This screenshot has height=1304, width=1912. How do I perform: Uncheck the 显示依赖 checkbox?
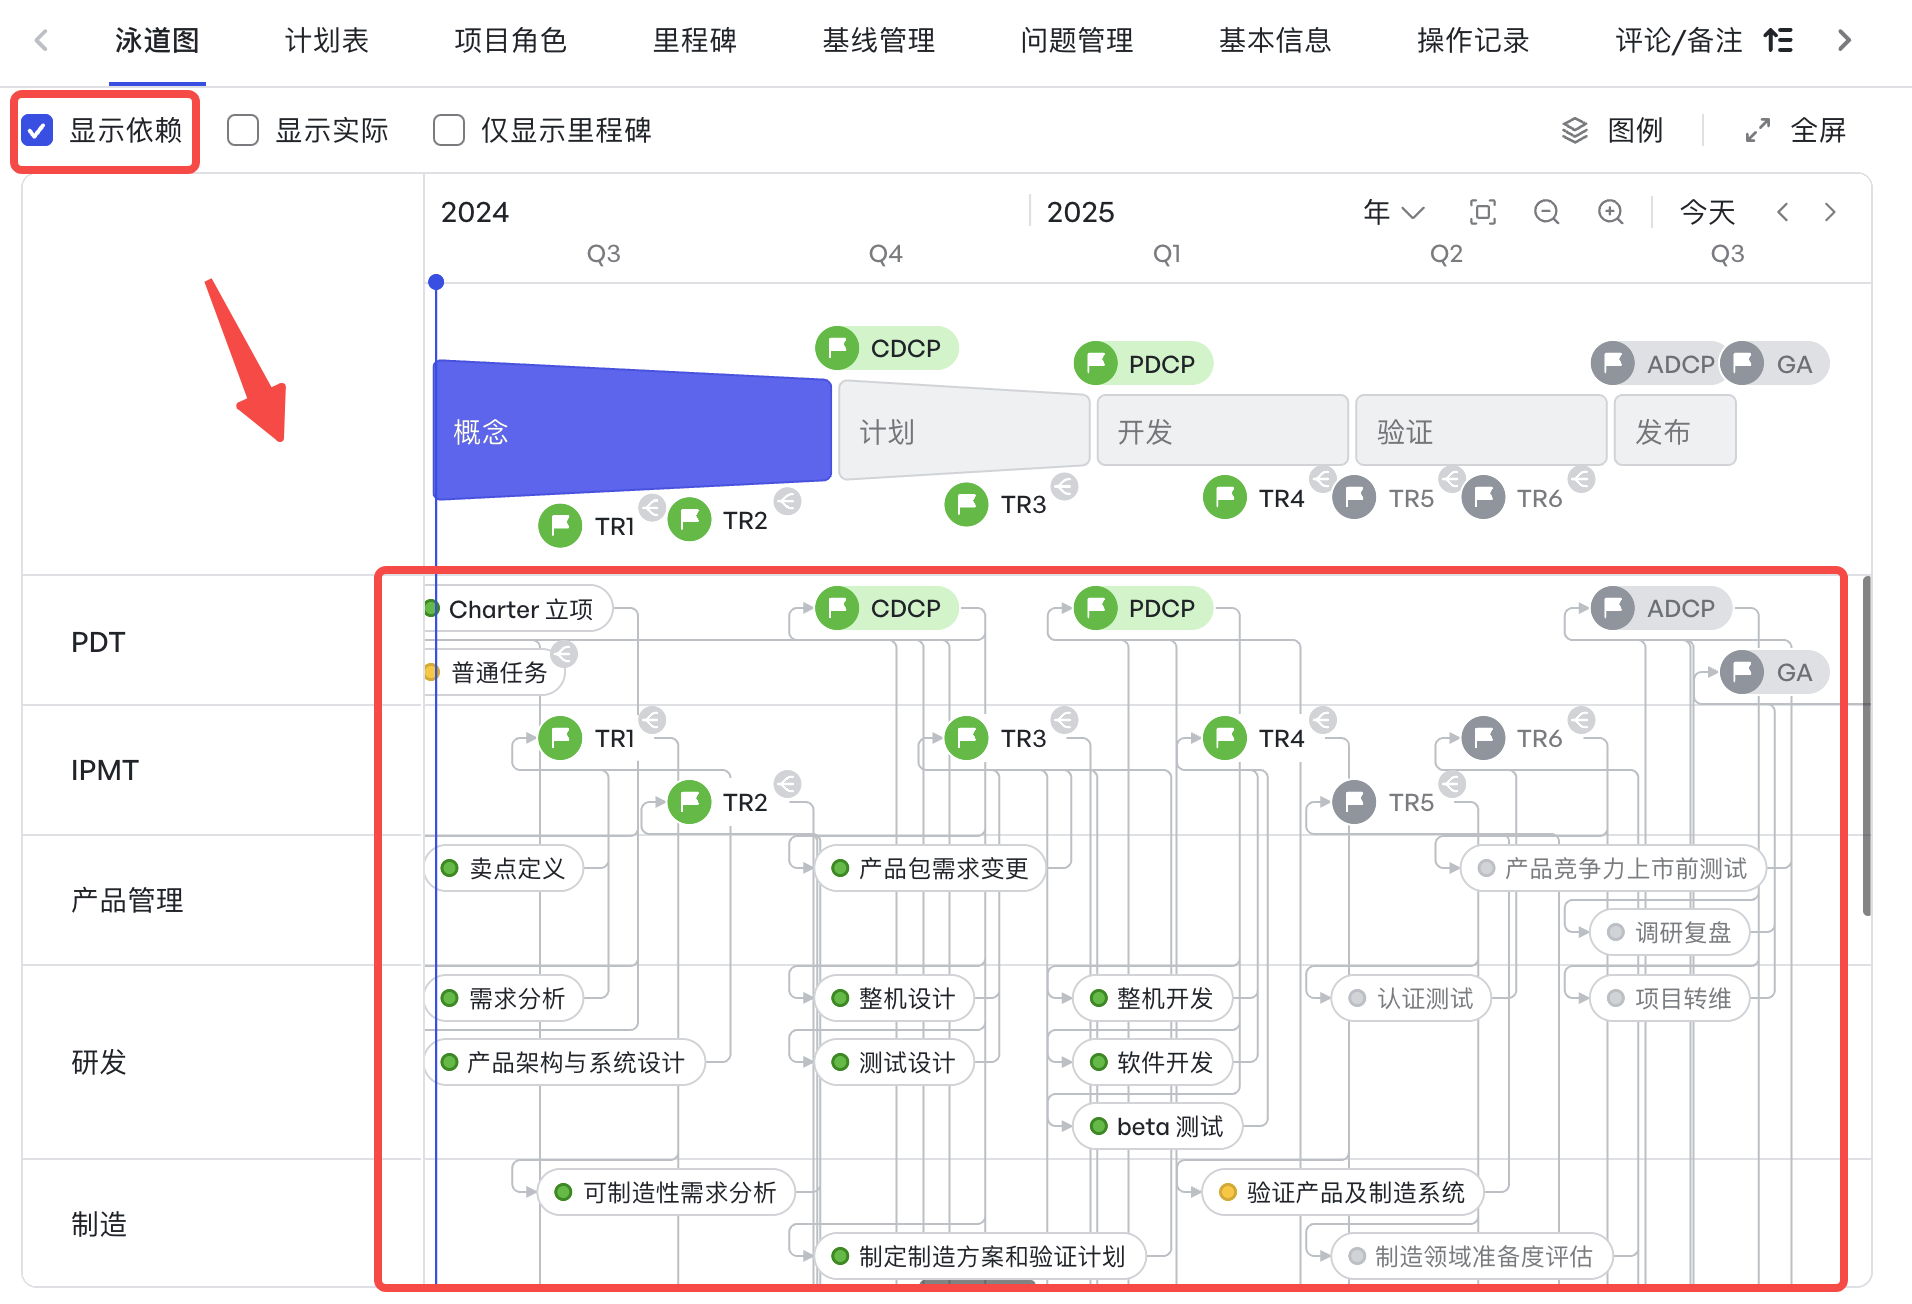coord(38,130)
